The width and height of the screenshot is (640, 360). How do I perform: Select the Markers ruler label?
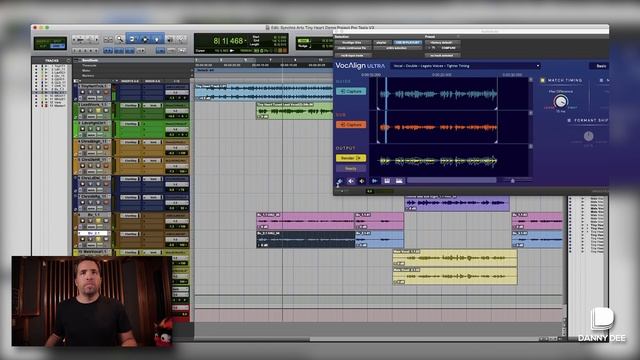88,75
